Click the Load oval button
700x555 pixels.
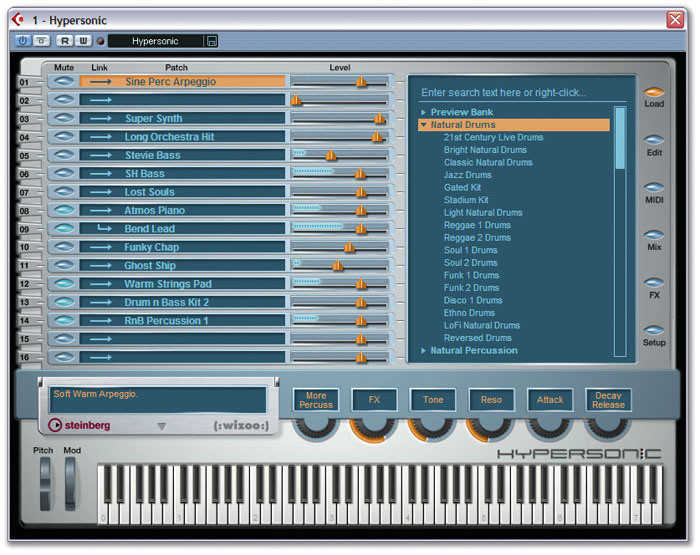pos(654,92)
